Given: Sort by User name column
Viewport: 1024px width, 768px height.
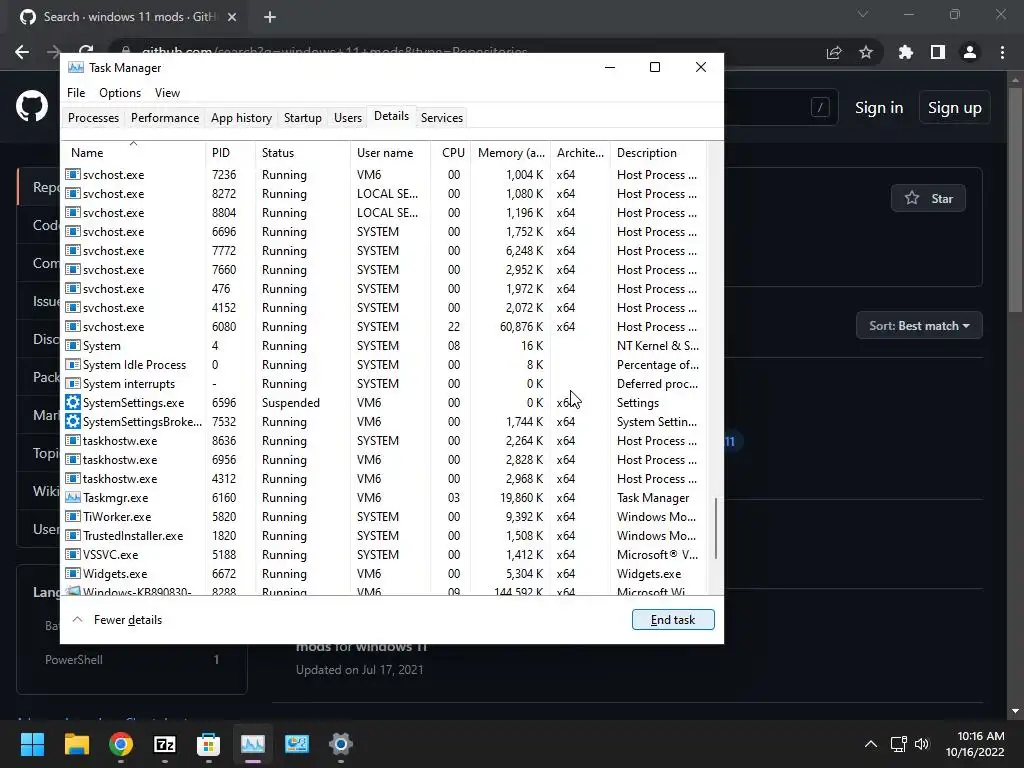Looking at the screenshot, I should 391,152.
